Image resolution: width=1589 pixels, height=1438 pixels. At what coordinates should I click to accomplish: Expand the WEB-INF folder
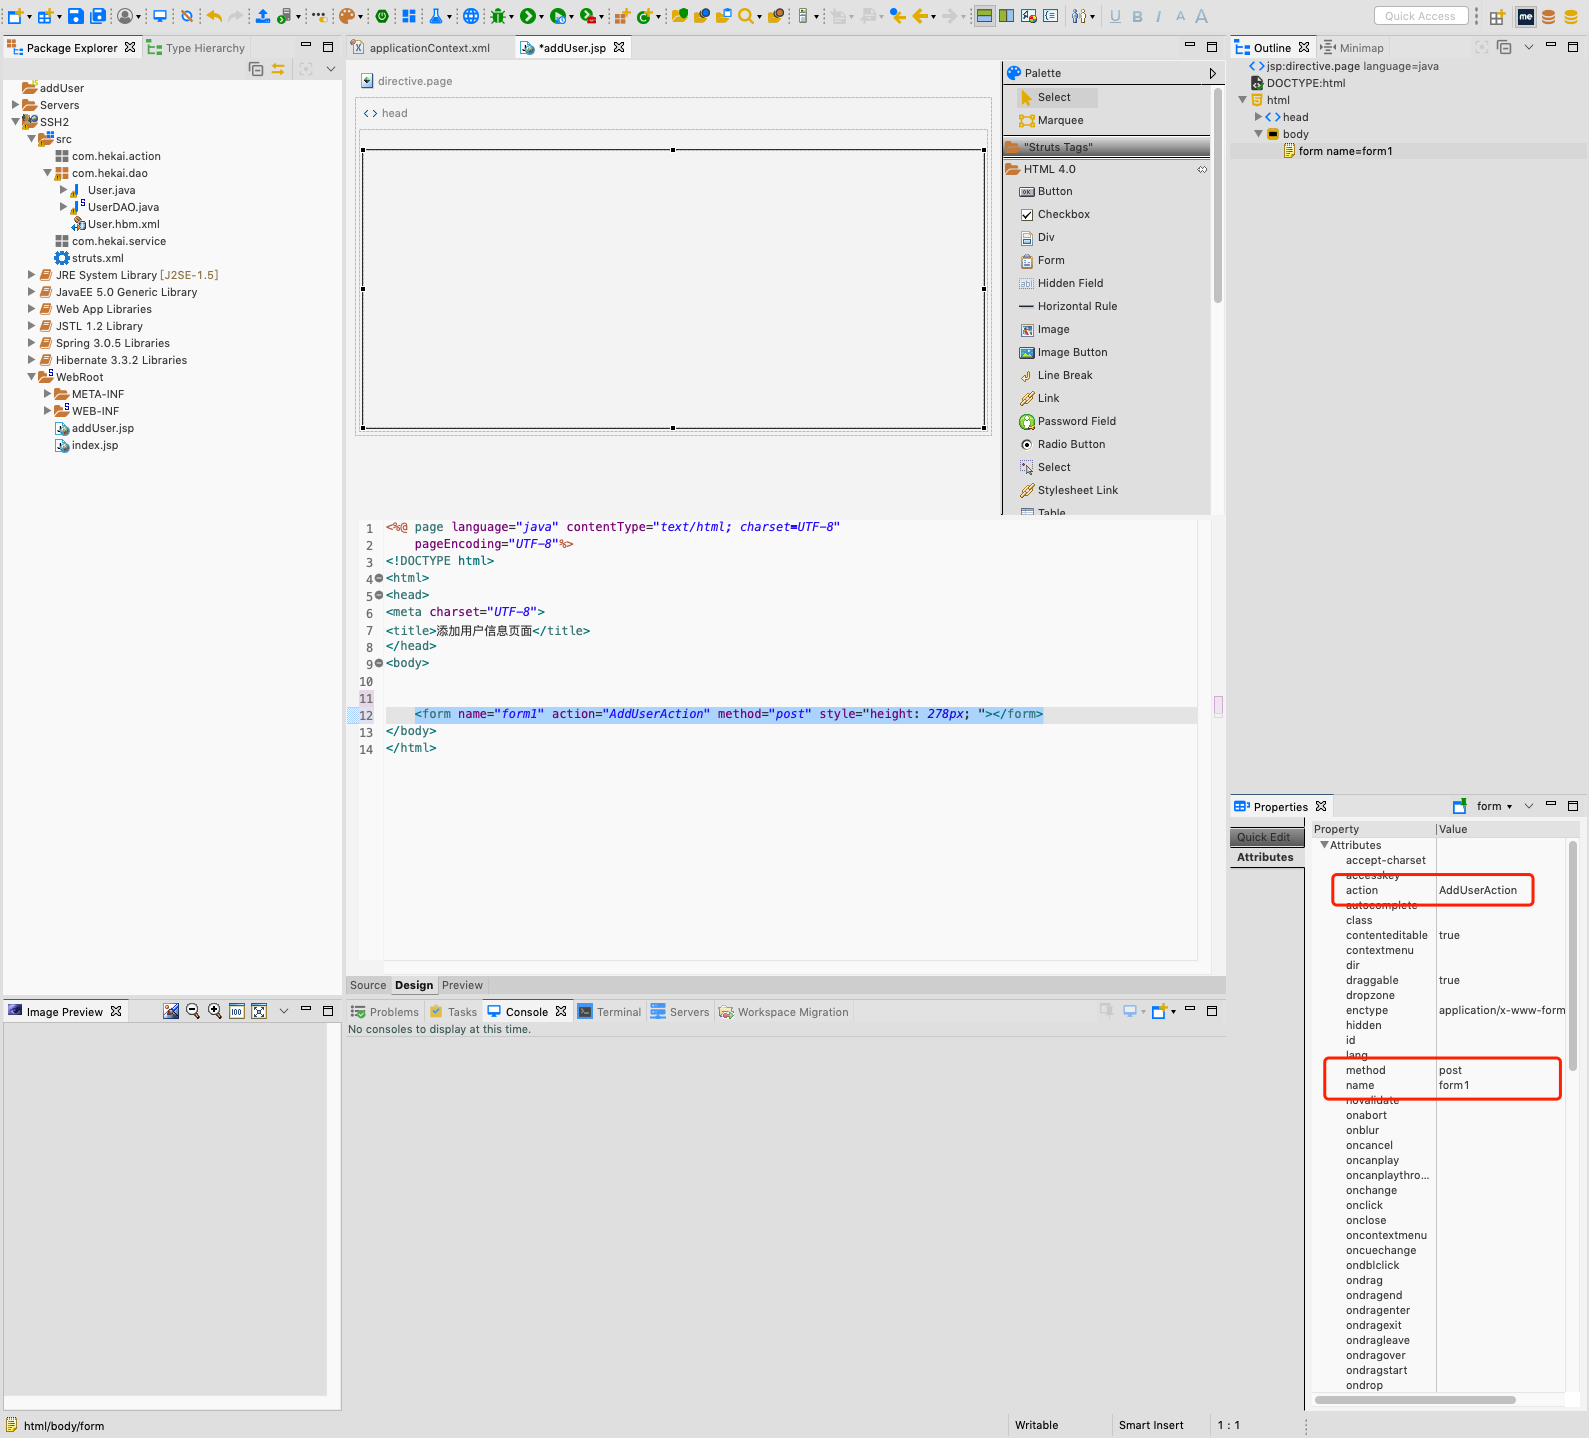(x=48, y=411)
